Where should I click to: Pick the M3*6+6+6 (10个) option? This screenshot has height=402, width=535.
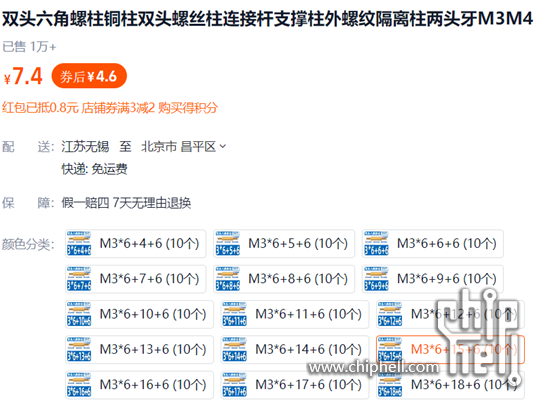click(433, 244)
